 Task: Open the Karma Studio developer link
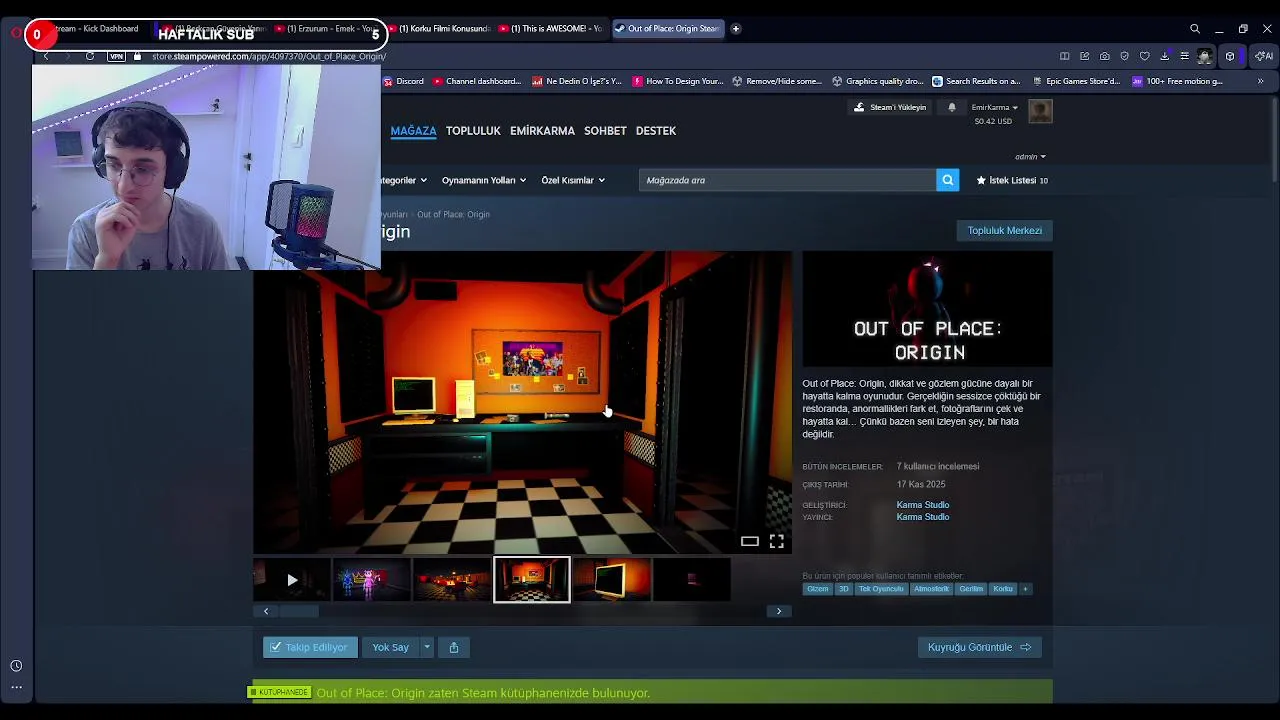922,505
